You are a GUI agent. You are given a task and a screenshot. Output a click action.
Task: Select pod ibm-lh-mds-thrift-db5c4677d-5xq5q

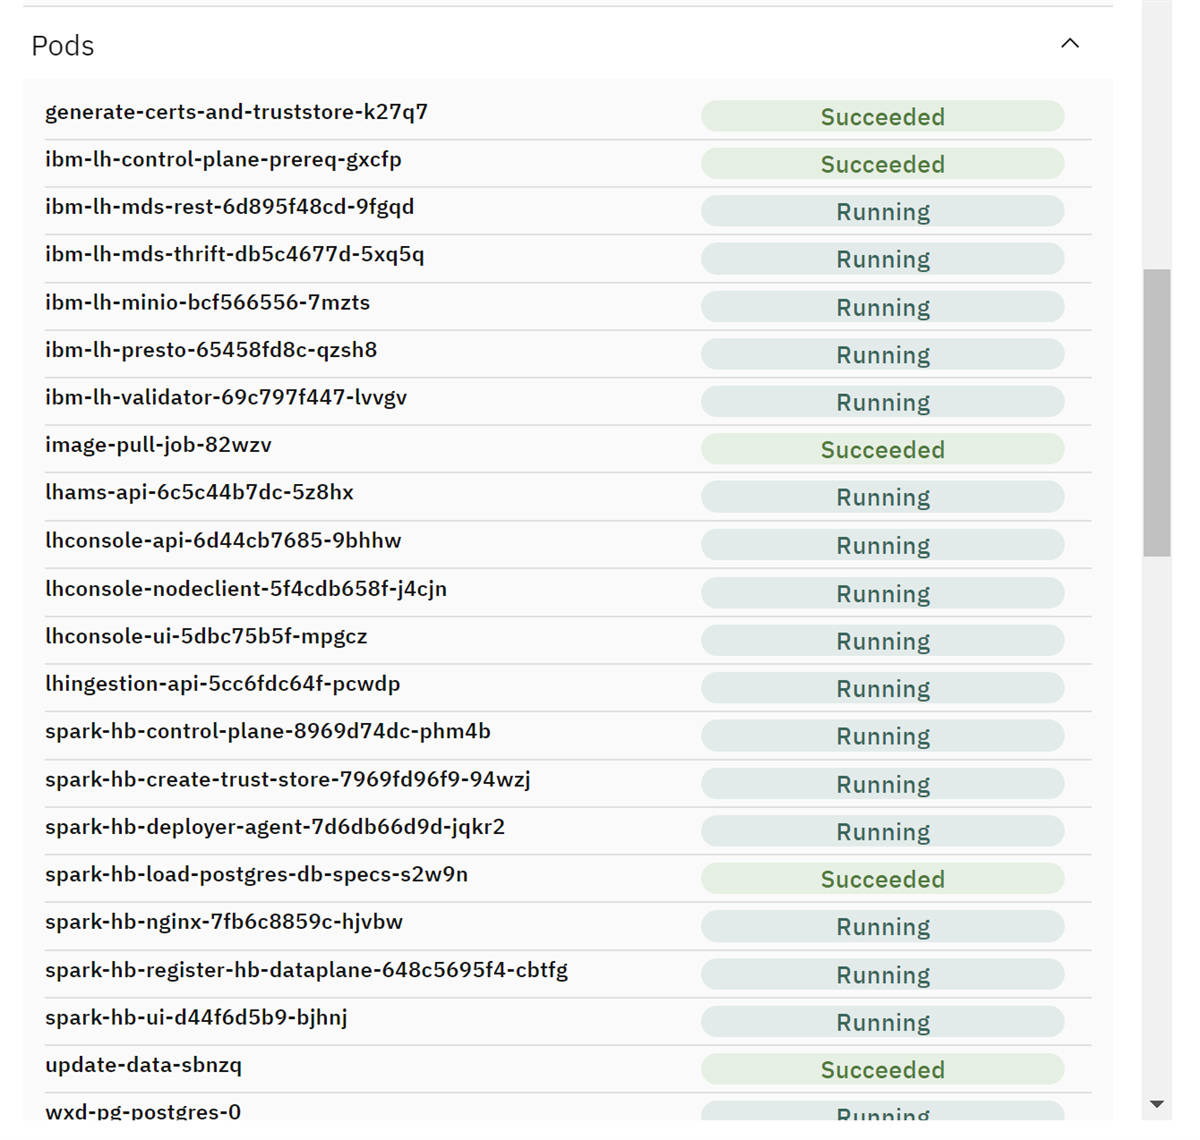coord(235,255)
